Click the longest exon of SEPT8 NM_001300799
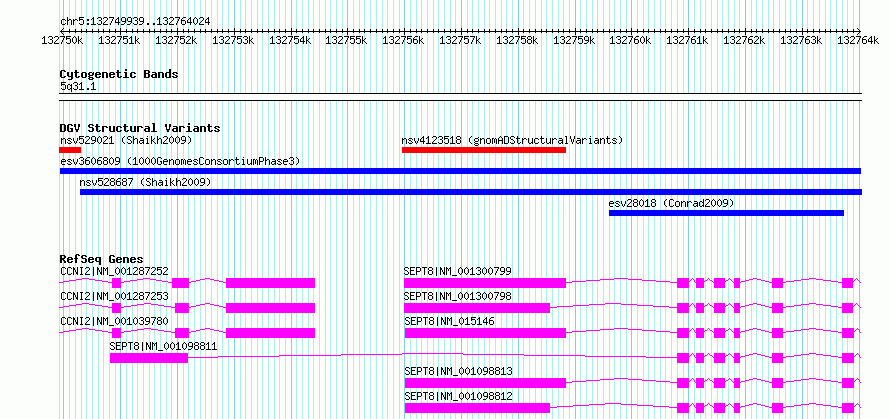 coord(485,283)
